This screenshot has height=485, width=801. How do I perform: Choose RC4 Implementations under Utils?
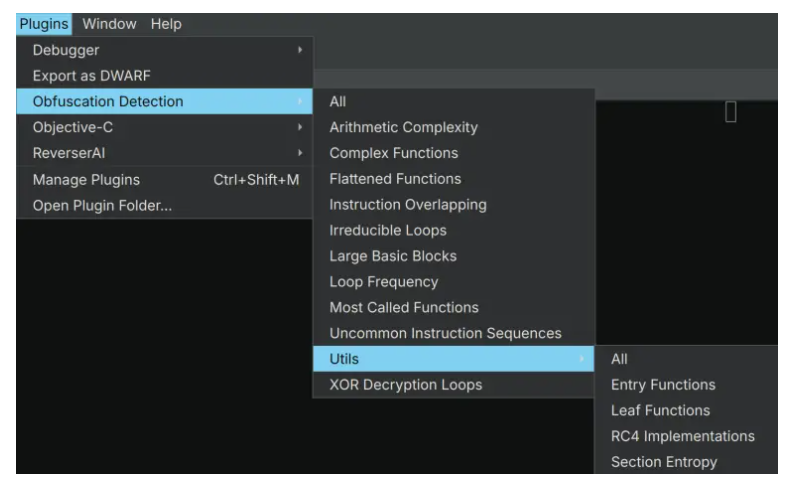coord(687,436)
